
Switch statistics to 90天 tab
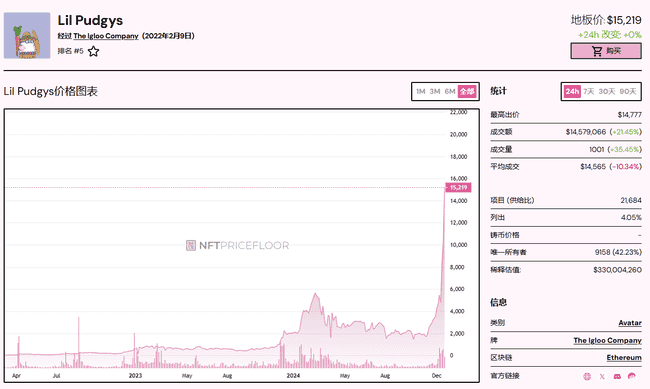pos(628,91)
